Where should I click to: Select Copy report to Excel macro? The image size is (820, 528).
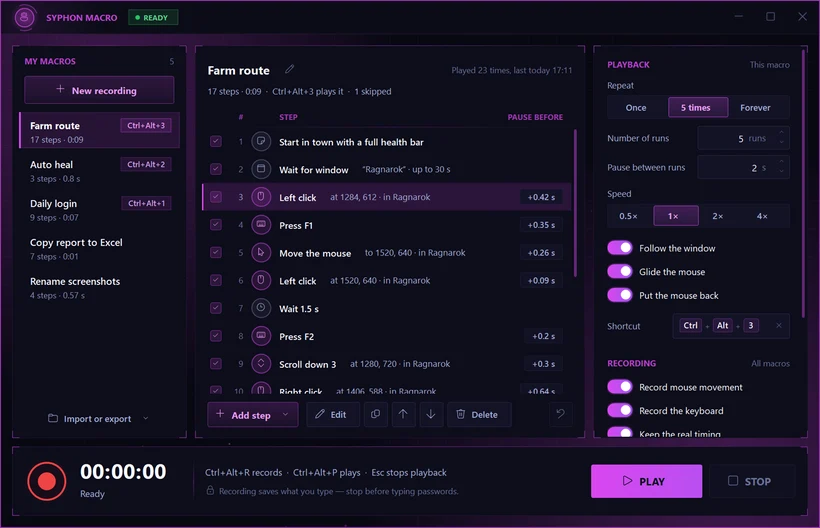click(99, 249)
